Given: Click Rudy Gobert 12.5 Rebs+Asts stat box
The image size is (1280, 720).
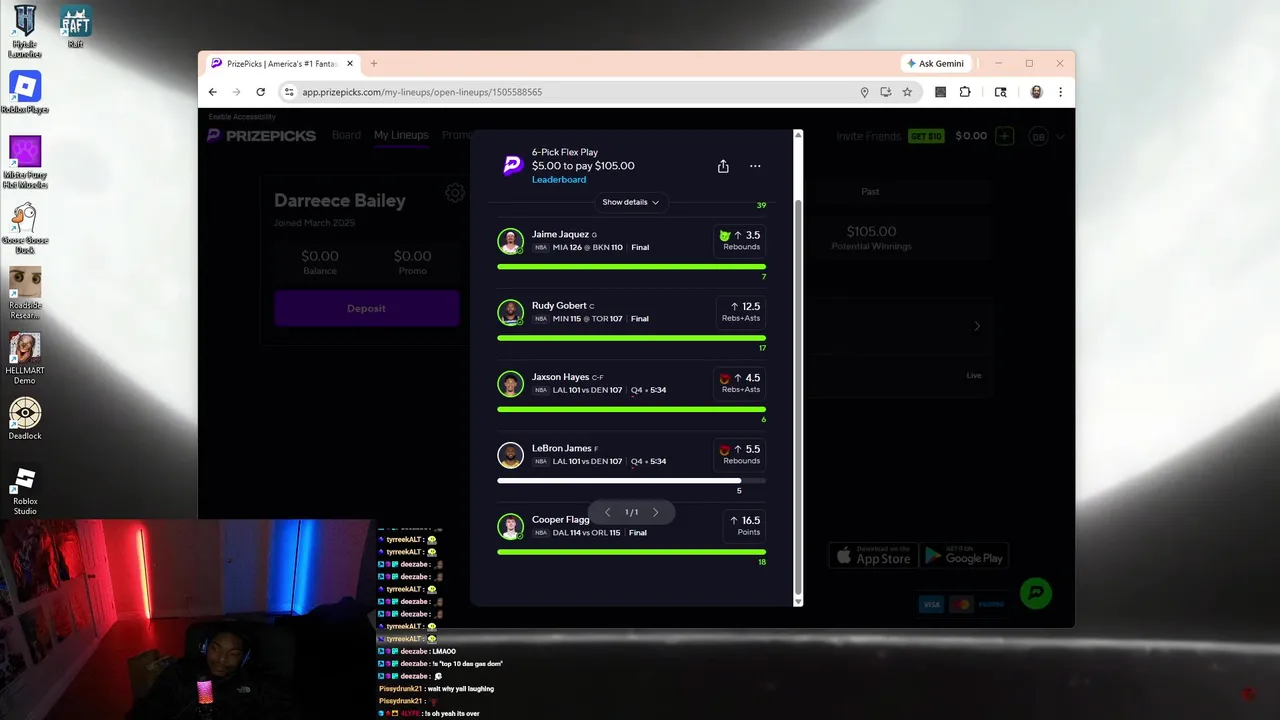Looking at the screenshot, I should pos(740,312).
